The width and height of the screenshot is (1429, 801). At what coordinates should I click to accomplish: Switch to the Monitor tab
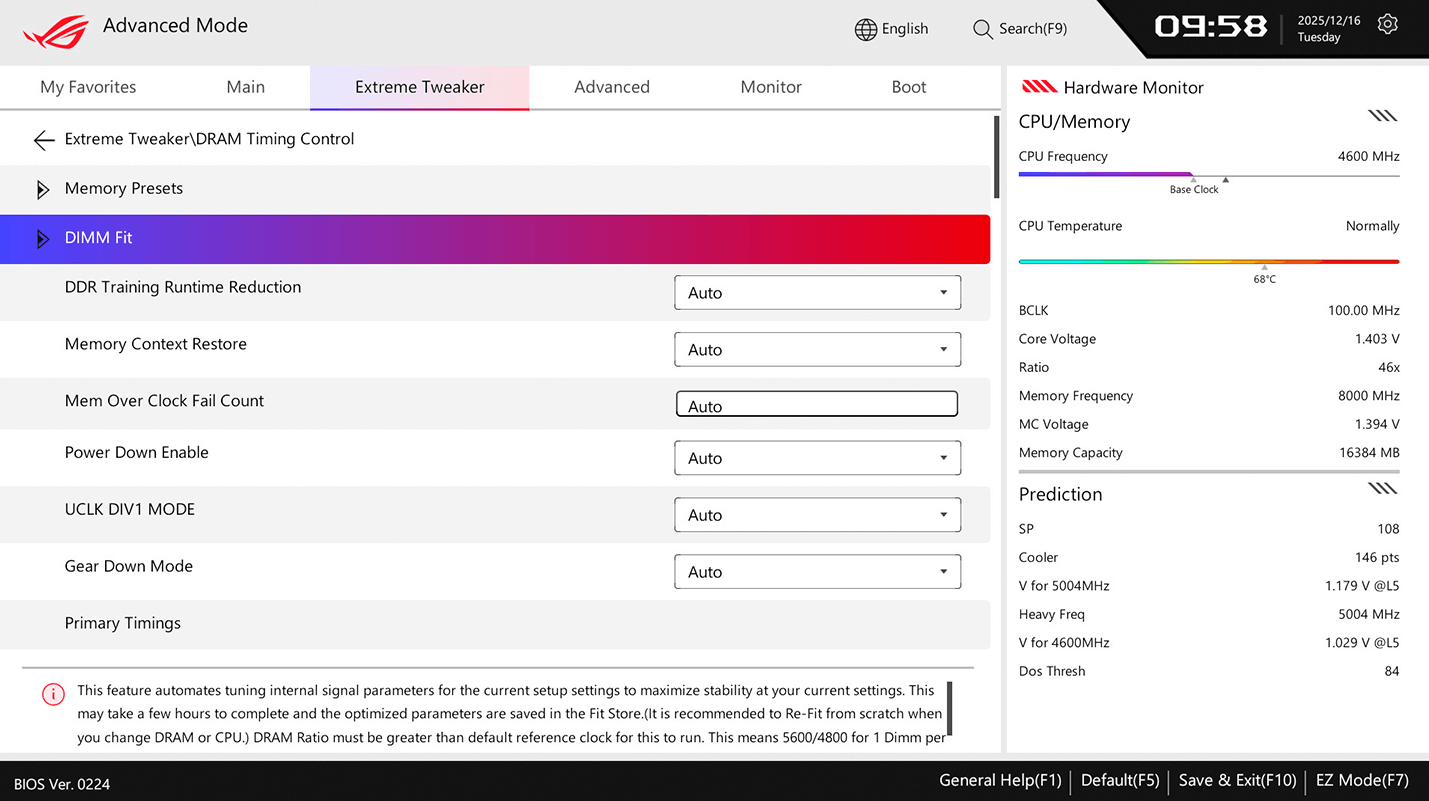coord(770,87)
